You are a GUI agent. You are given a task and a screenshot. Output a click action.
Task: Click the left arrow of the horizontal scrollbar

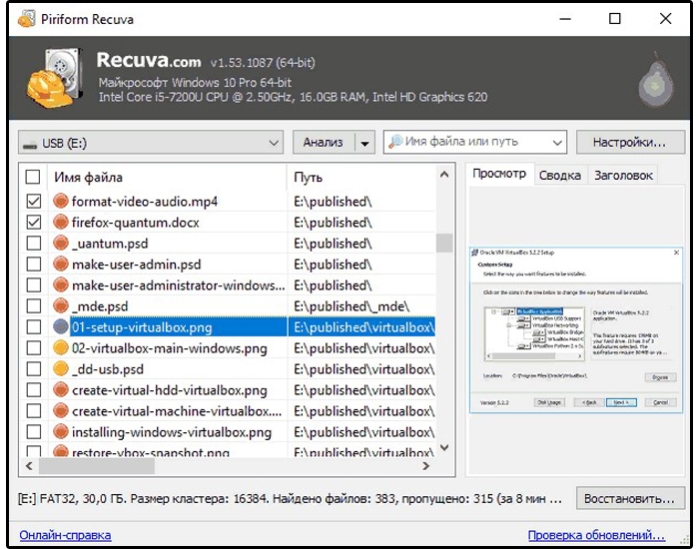click(x=29, y=466)
